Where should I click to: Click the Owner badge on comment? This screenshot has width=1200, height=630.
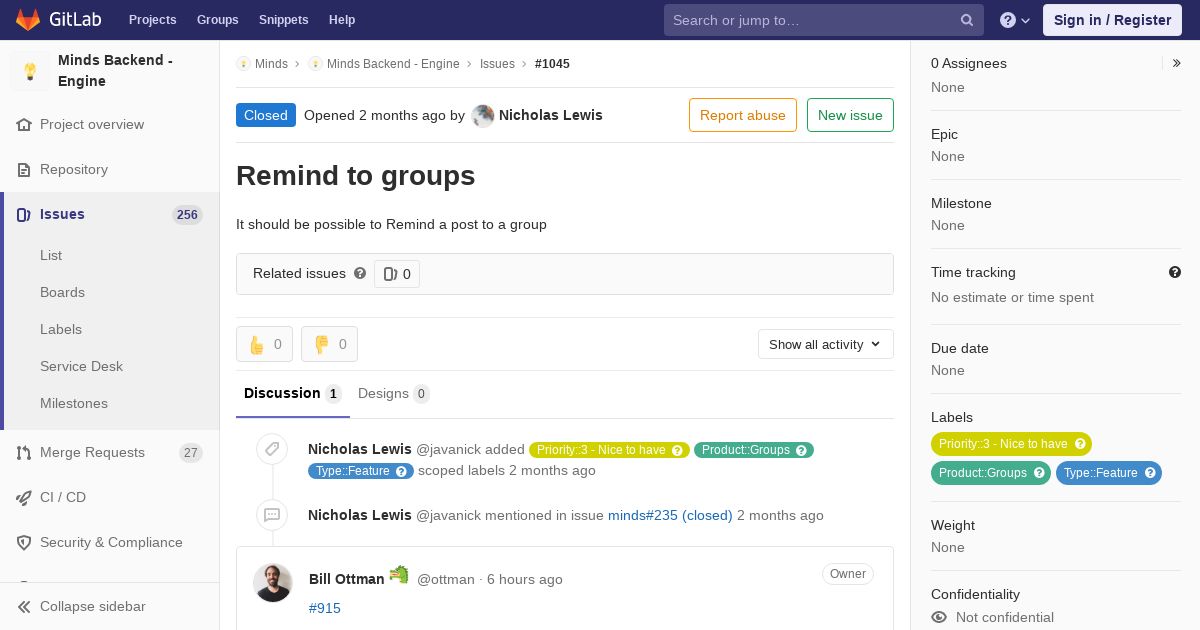point(848,574)
